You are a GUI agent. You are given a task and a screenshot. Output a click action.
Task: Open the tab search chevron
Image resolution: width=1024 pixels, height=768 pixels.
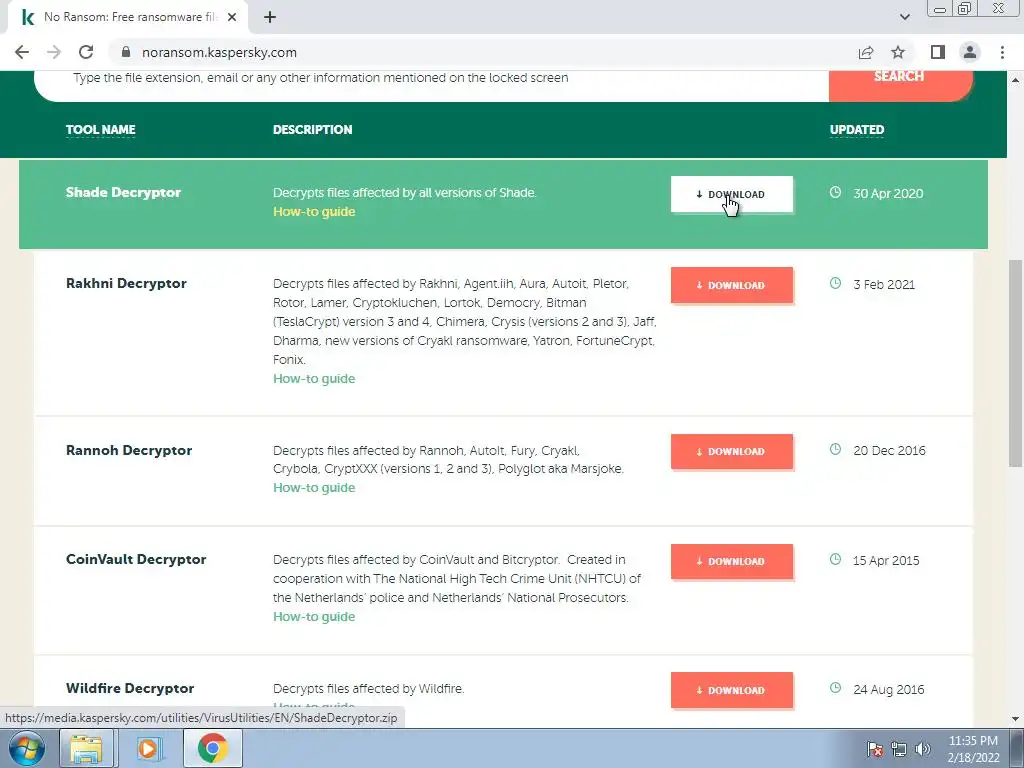(904, 17)
